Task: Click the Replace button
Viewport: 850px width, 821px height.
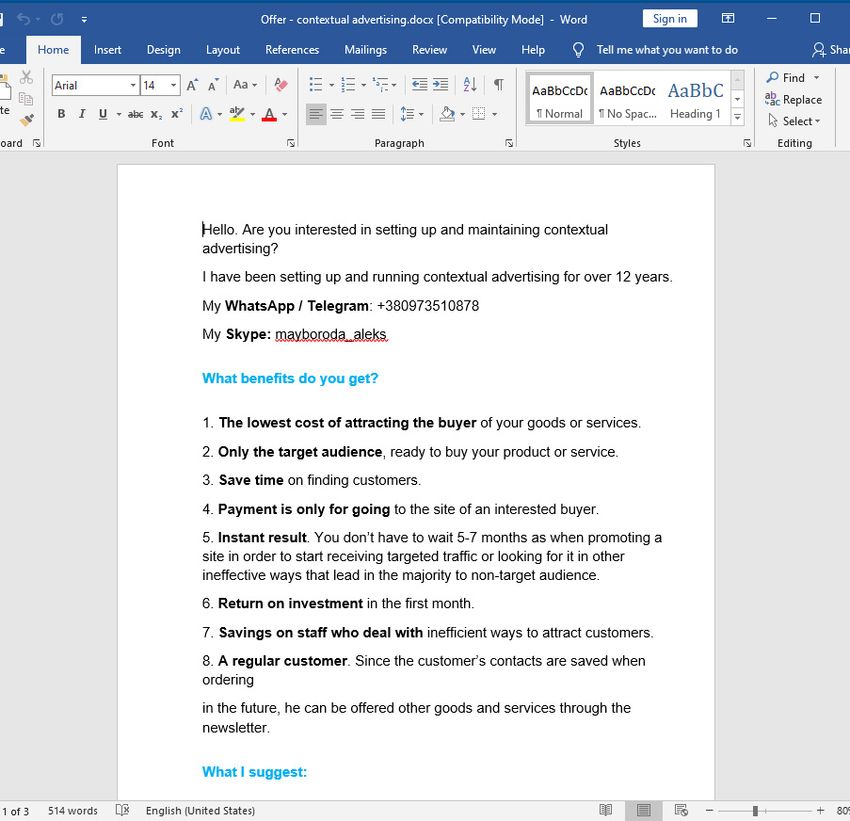Action: point(794,99)
